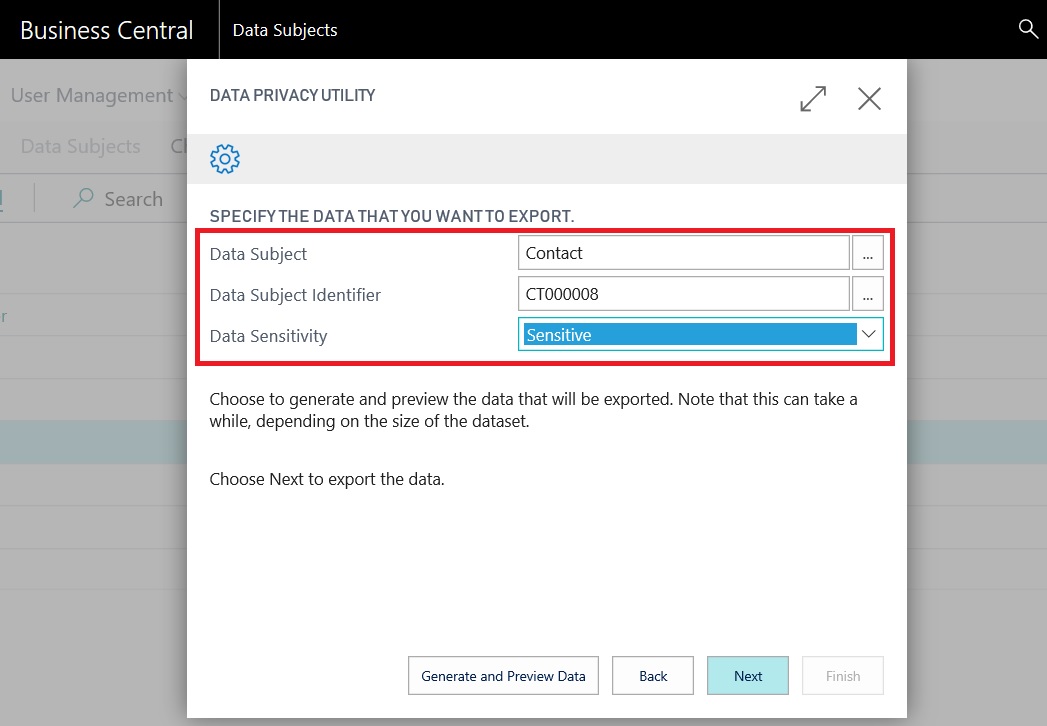Switch to the Data Subjects tab
The width and height of the screenshot is (1047, 726).
[80, 146]
